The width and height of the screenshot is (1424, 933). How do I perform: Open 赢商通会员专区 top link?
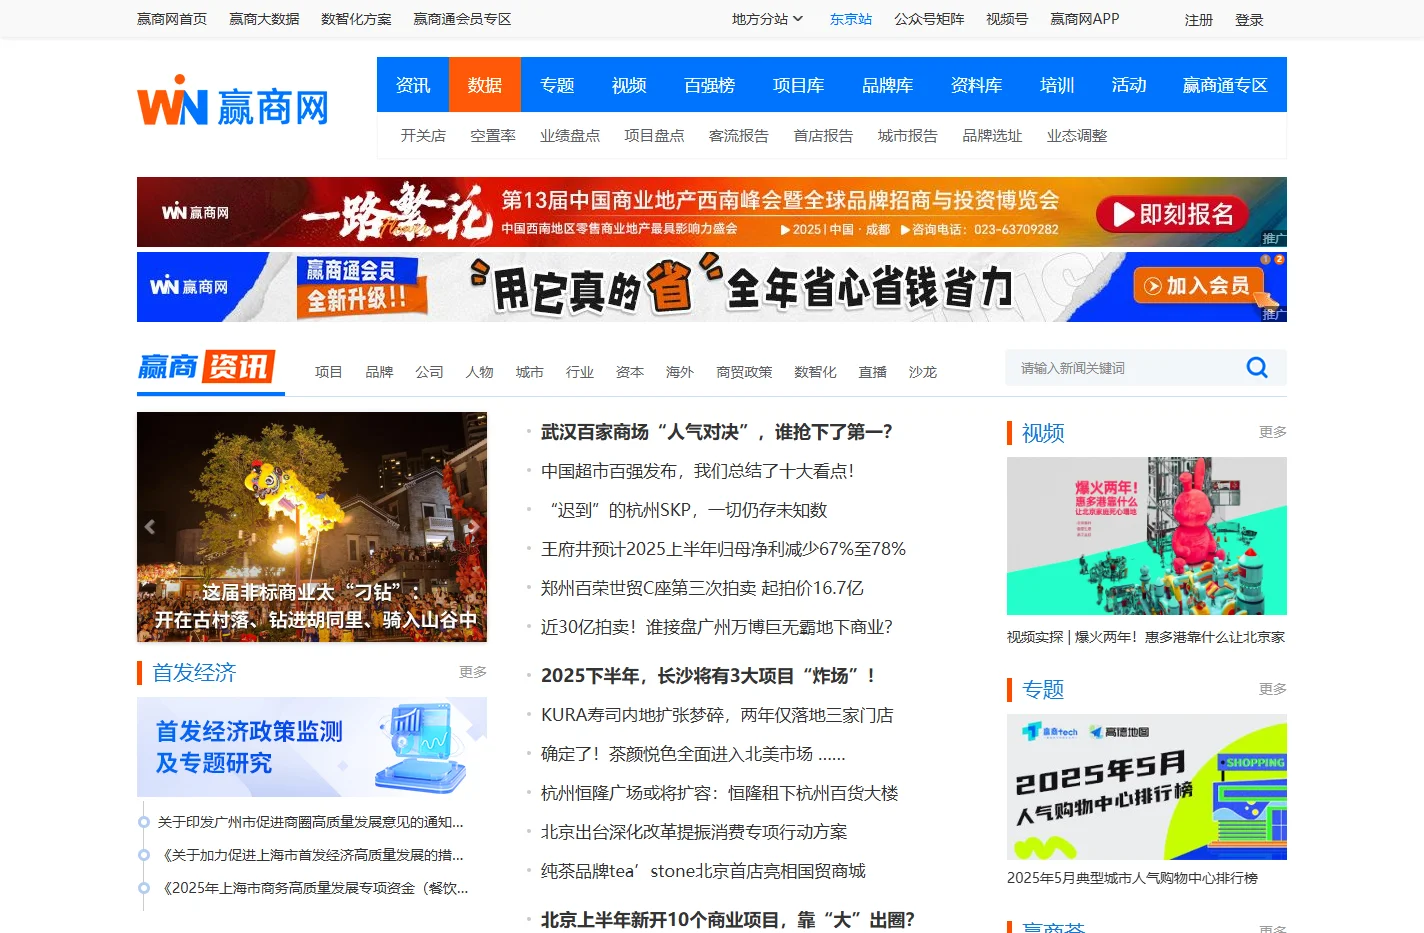point(462,19)
